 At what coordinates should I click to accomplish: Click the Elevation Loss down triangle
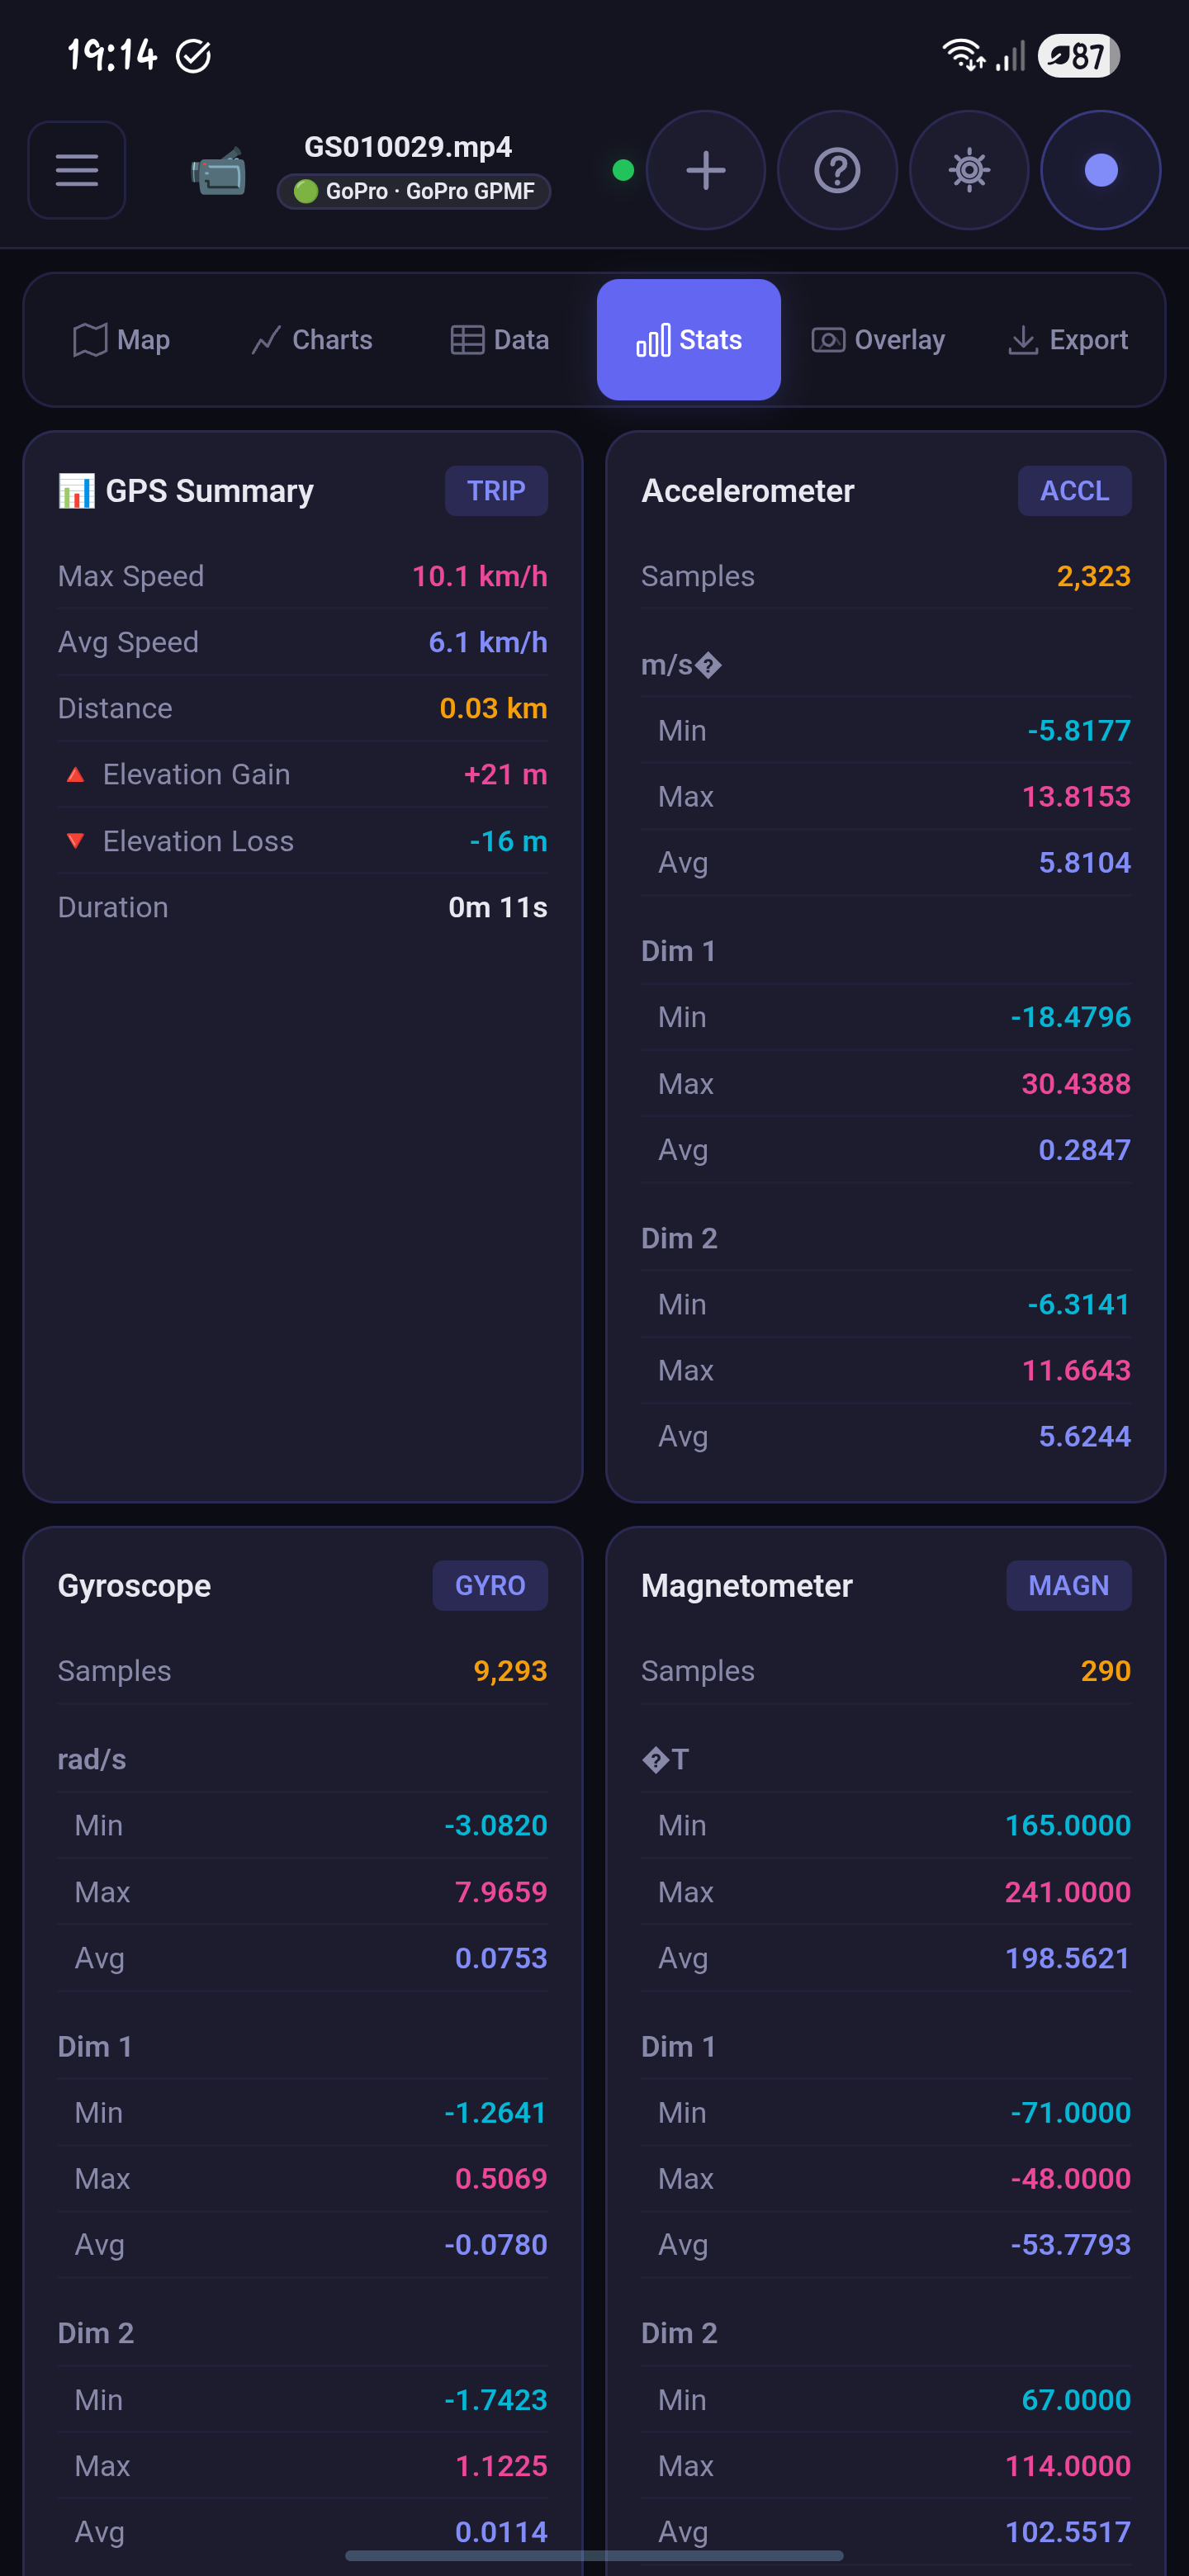pyautogui.click(x=75, y=841)
